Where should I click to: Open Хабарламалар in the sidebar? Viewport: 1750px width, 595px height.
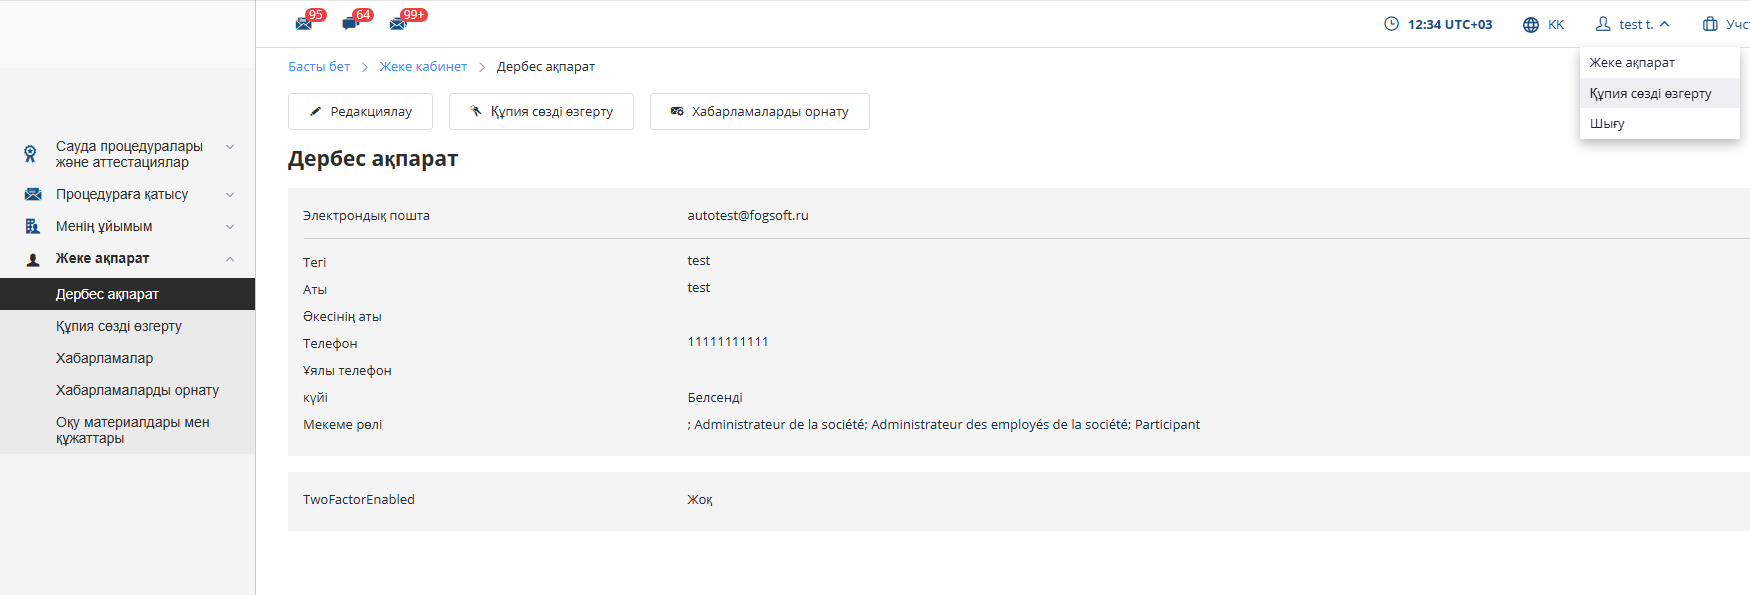(104, 358)
